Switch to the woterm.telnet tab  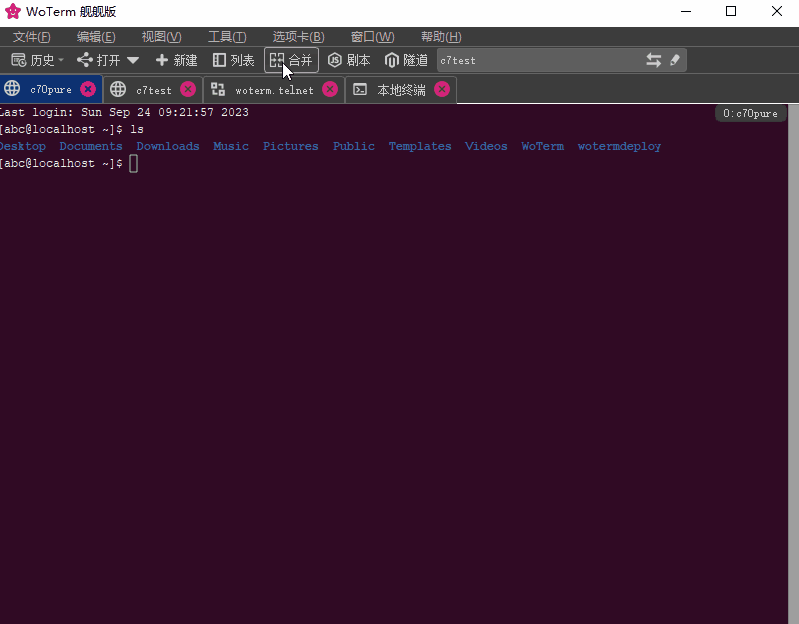click(274, 90)
